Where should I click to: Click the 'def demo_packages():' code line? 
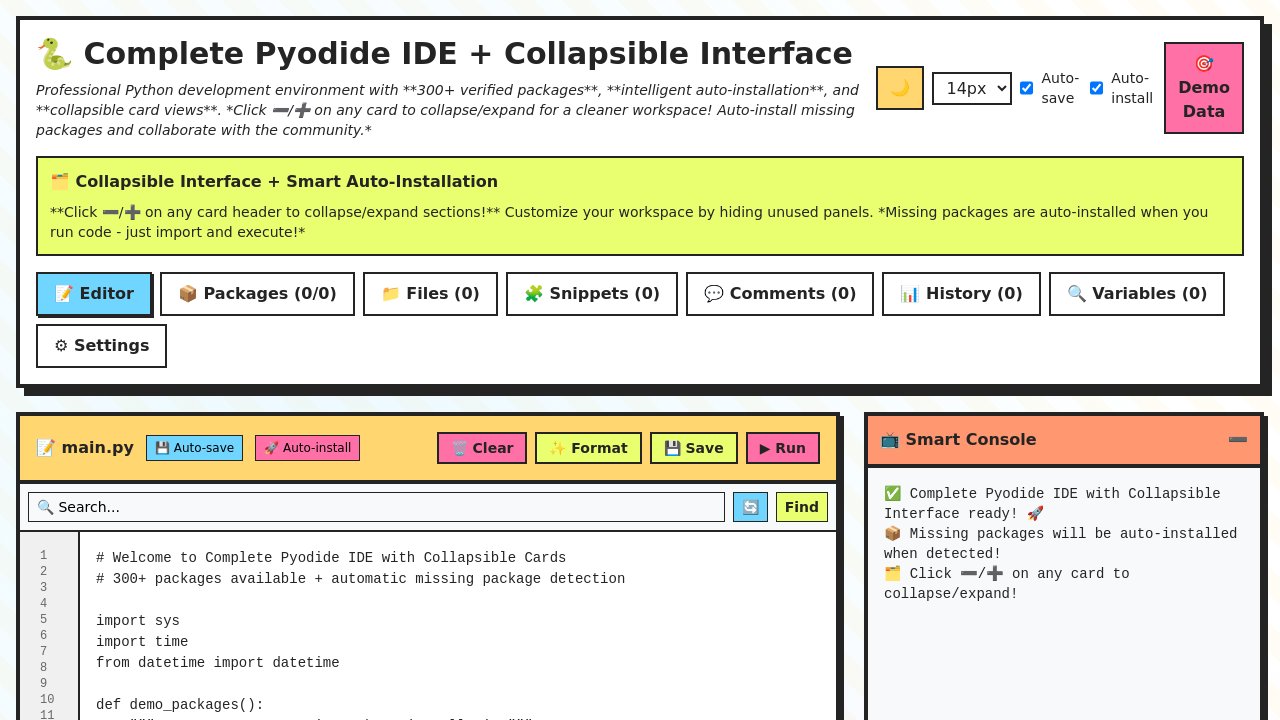[180, 705]
